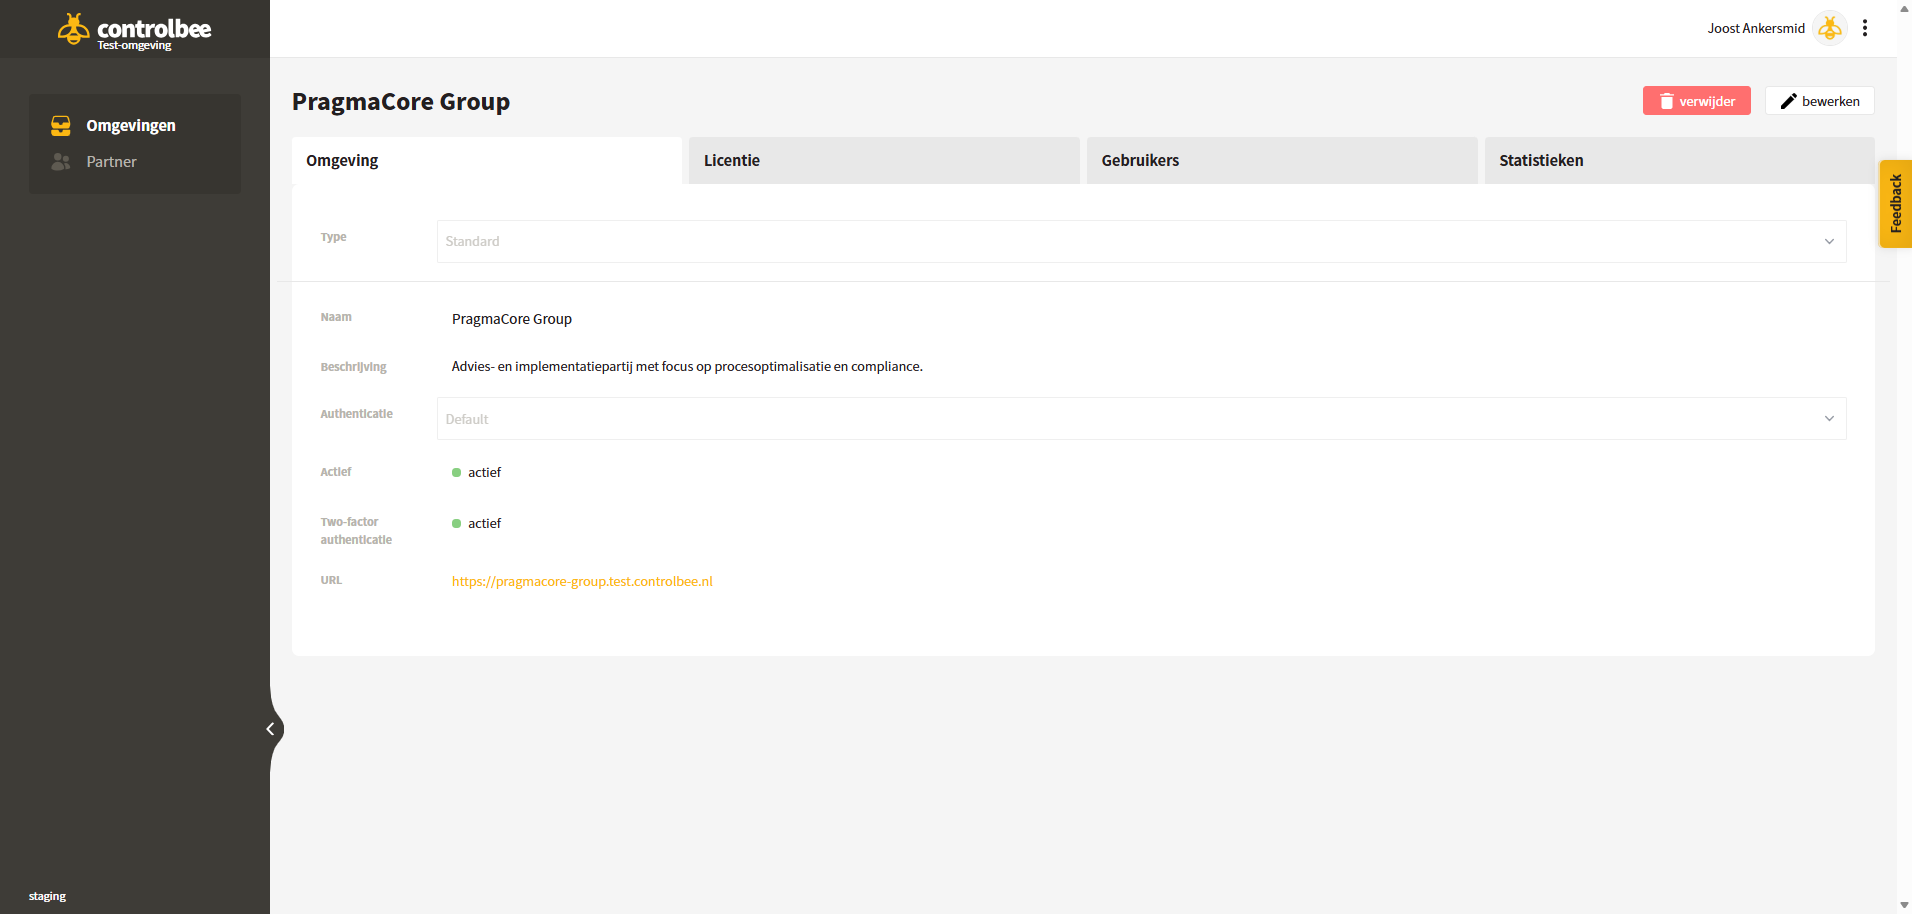This screenshot has height=914, width=1912.
Task: Click the Partner people icon in sidebar
Action: click(x=61, y=161)
